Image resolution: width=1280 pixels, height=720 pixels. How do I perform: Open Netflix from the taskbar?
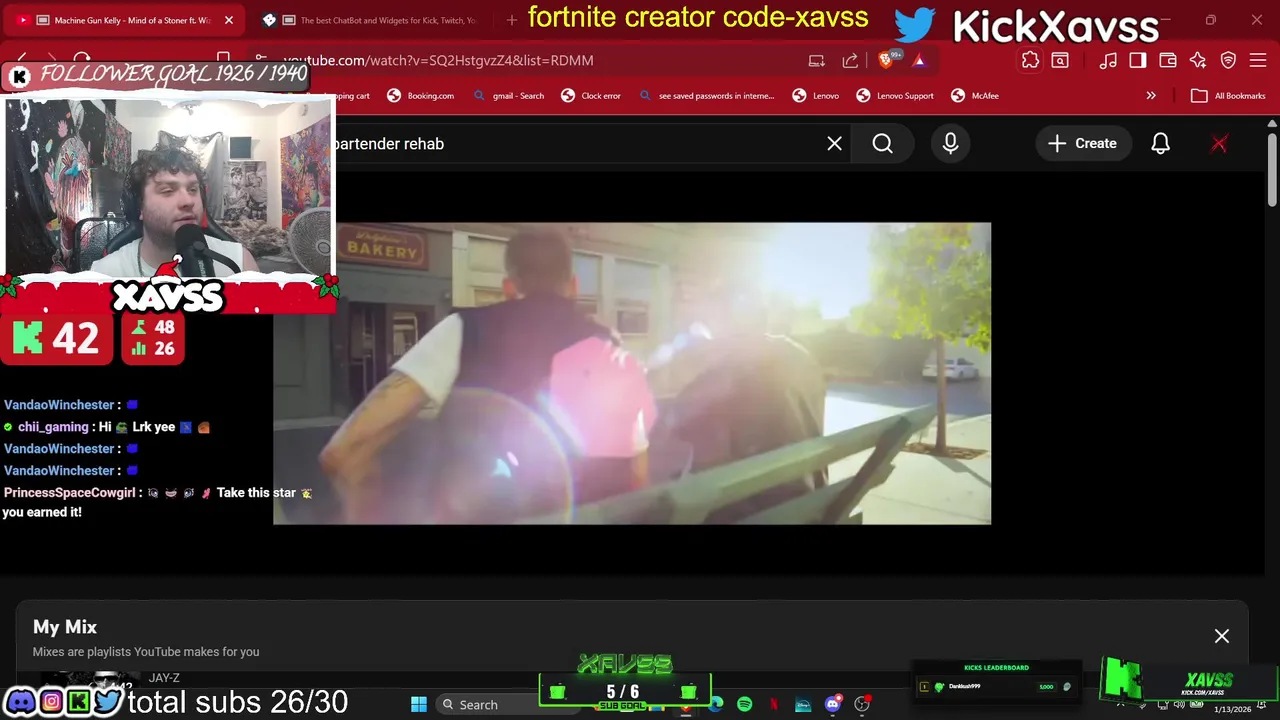click(x=774, y=704)
